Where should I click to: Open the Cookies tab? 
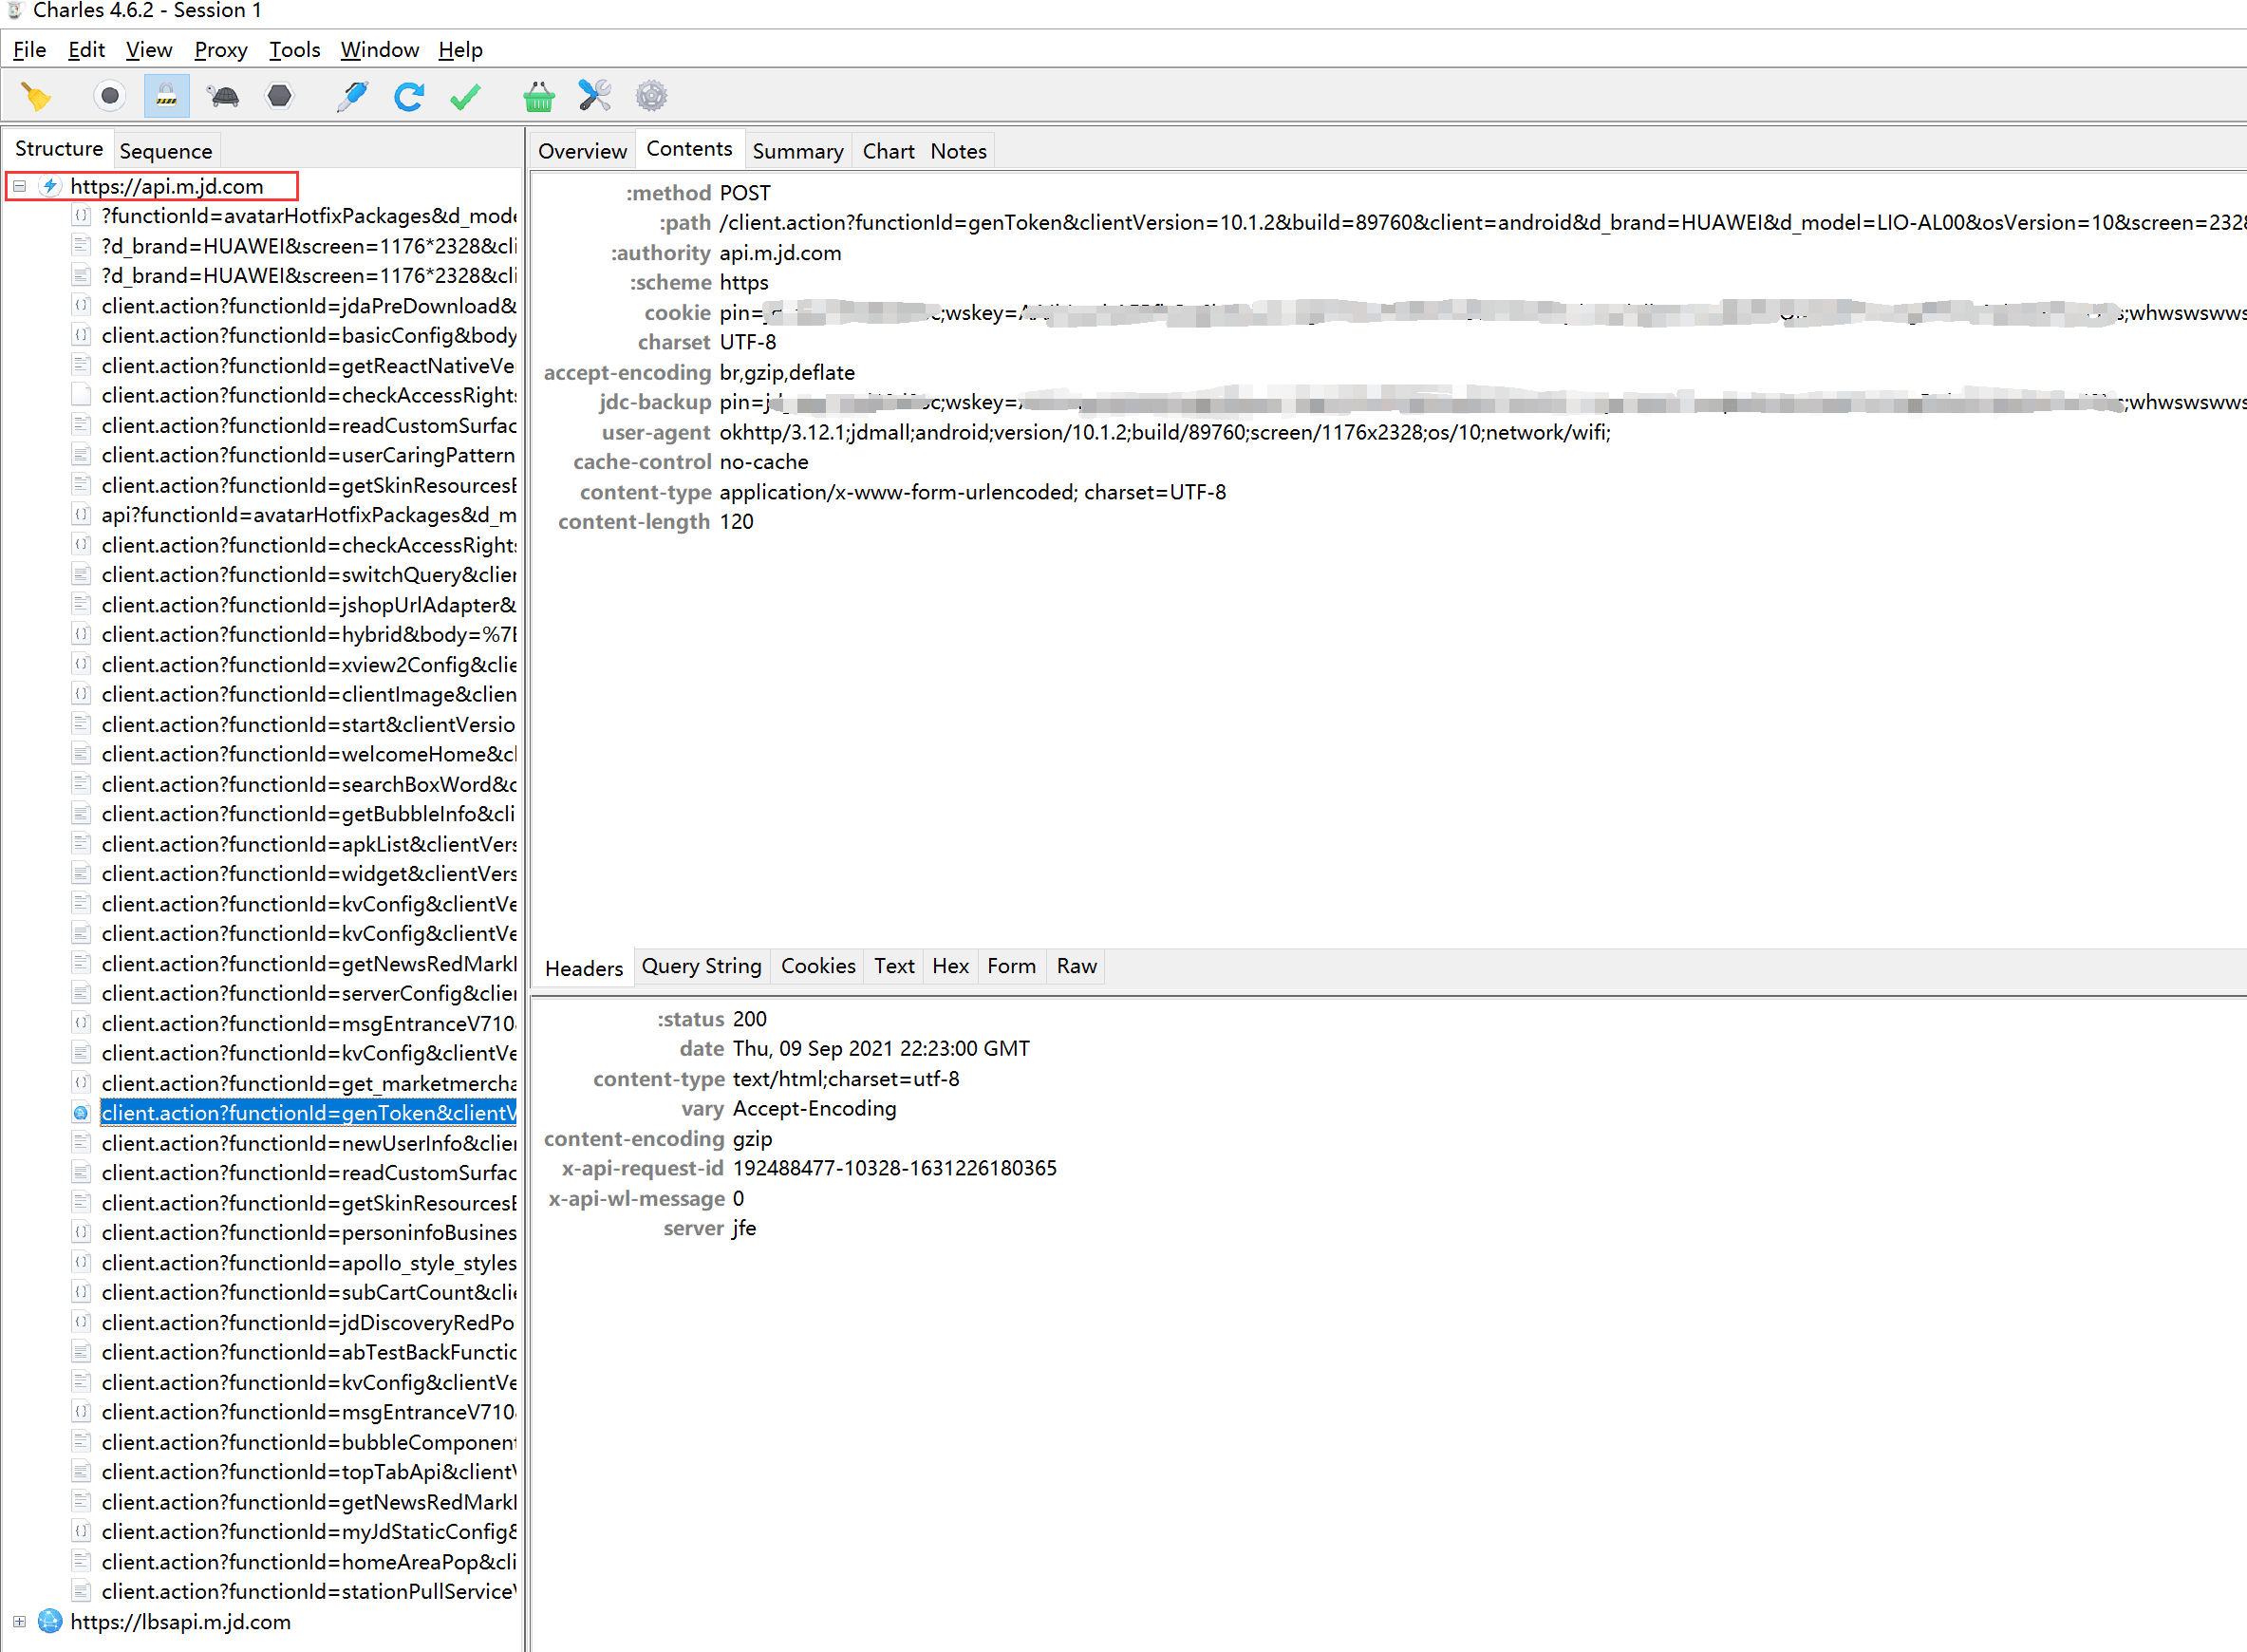pyautogui.click(x=818, y=966)
